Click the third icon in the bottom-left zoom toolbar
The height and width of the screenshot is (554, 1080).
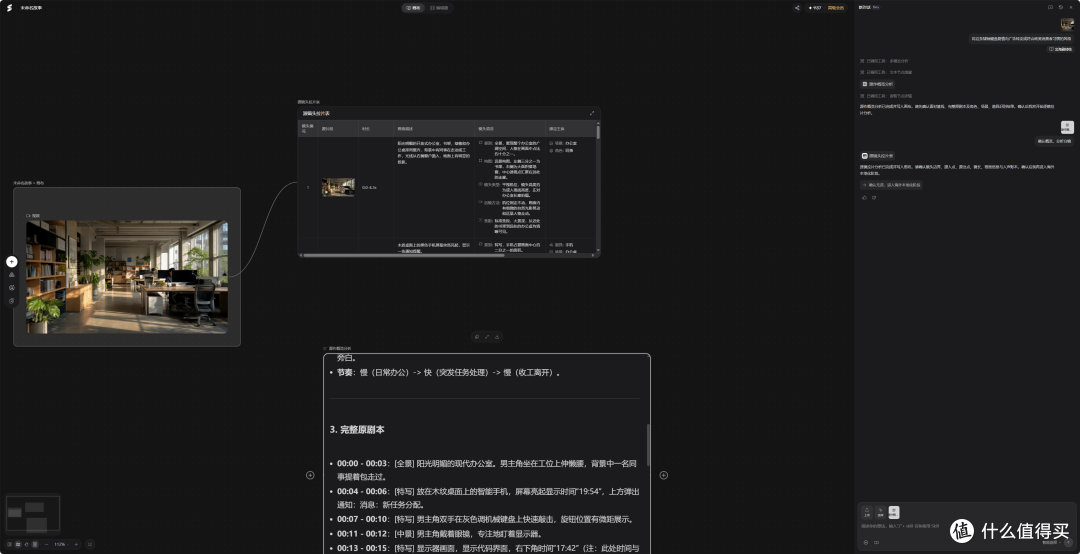tap(26, 544)
